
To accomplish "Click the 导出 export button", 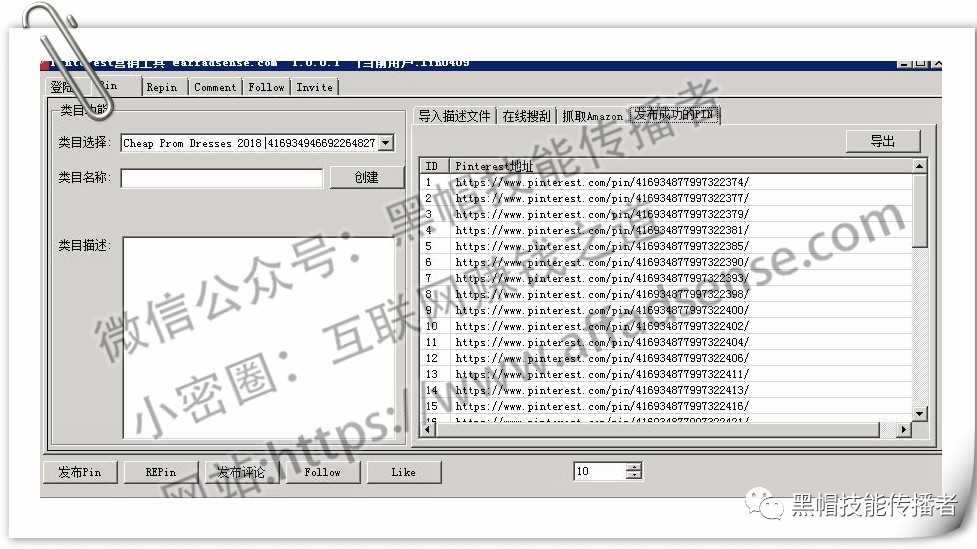I will (x=883, y=141).
